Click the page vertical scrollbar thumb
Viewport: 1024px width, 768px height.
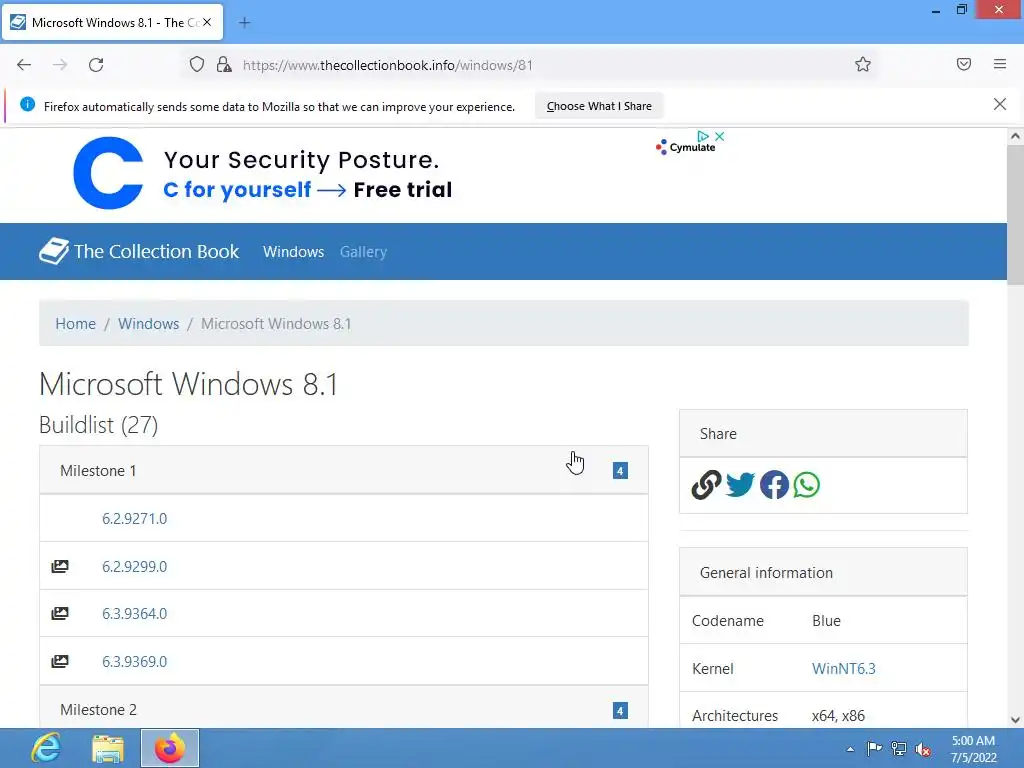[1015, 216]
